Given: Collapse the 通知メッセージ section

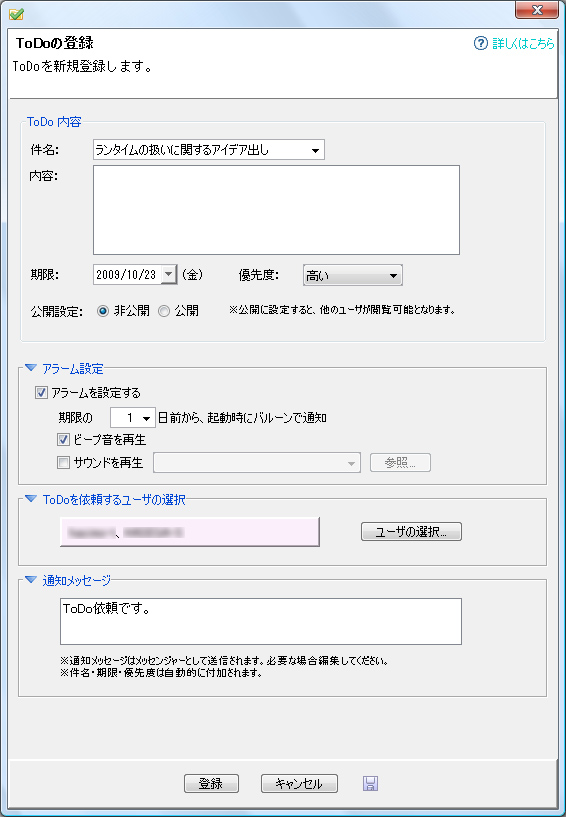Looking at the screenshot, I should pyautogui.click(x=31, y=579).
